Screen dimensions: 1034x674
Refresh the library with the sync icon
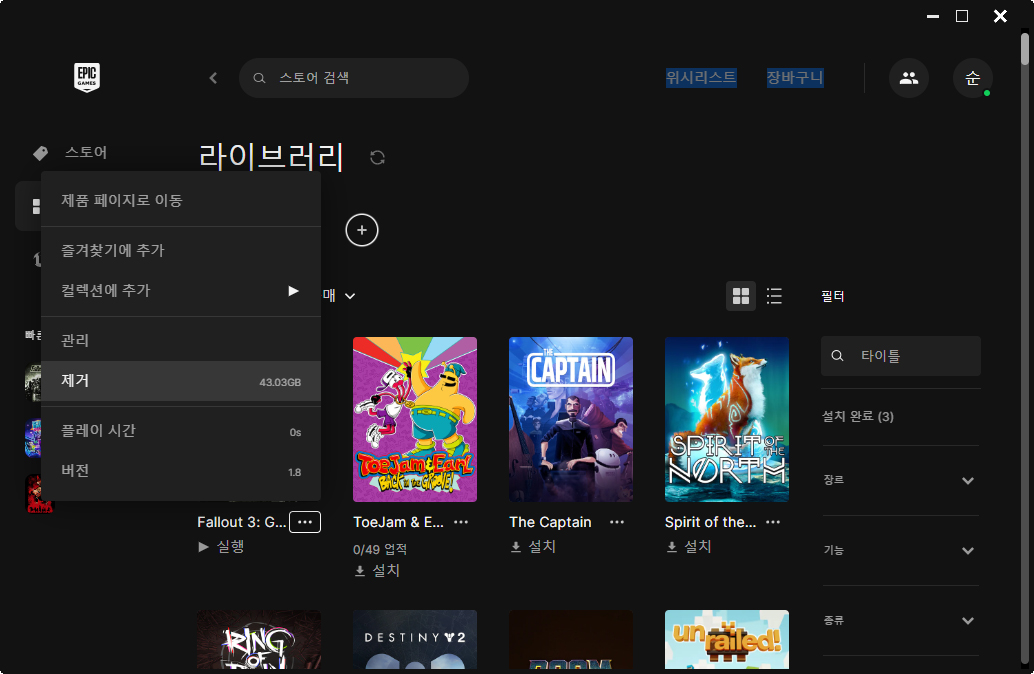(x=377, y=158)
